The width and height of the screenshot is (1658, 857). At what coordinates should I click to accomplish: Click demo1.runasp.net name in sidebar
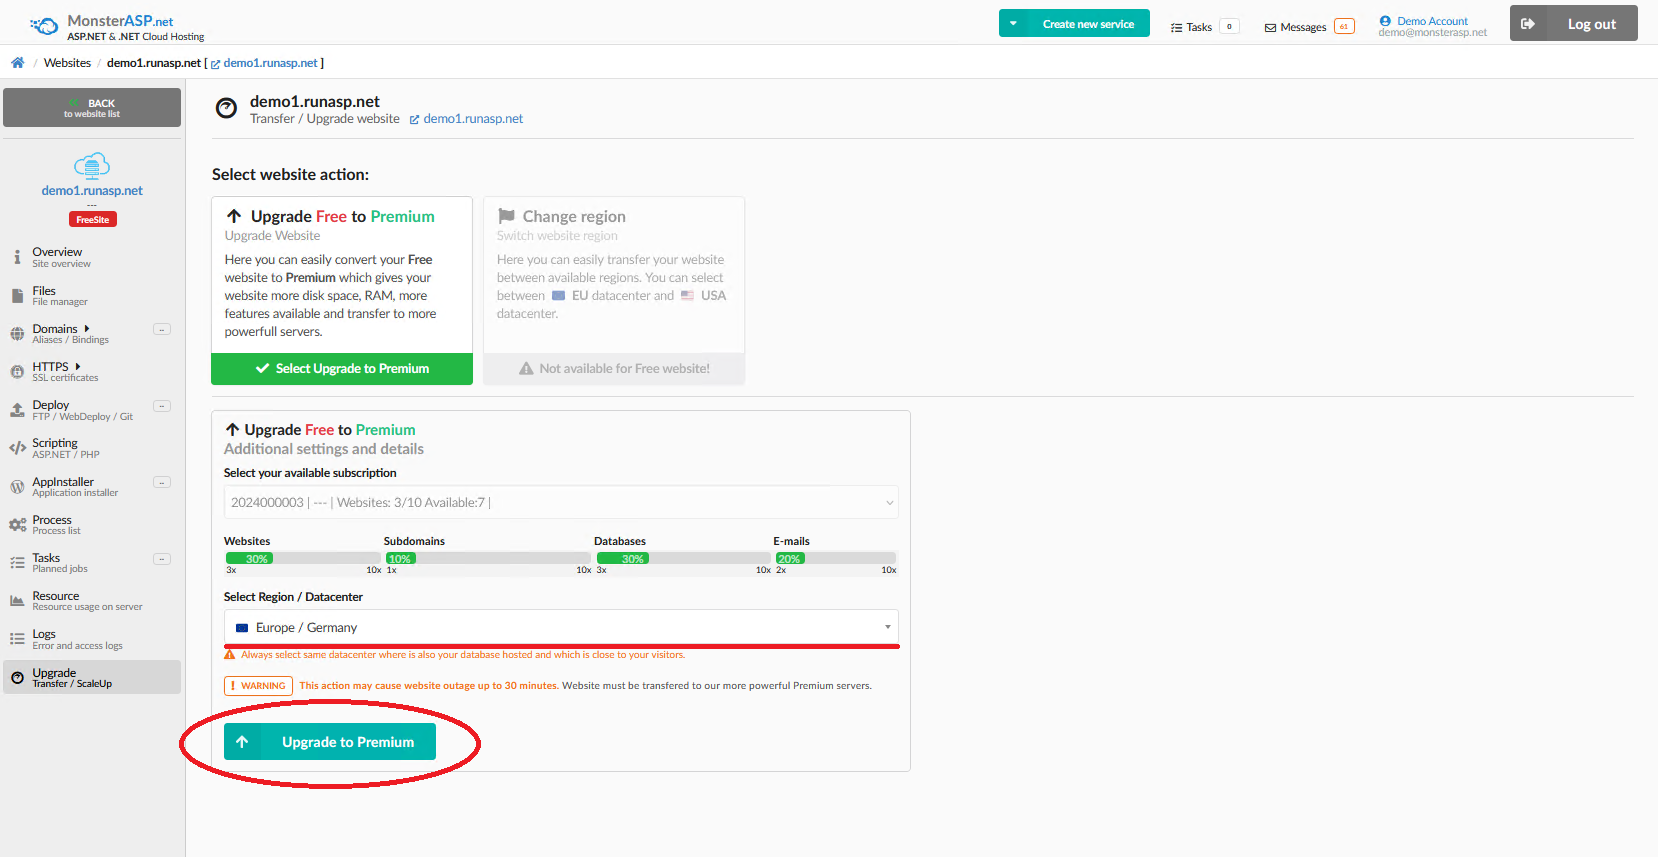point(92,191)
